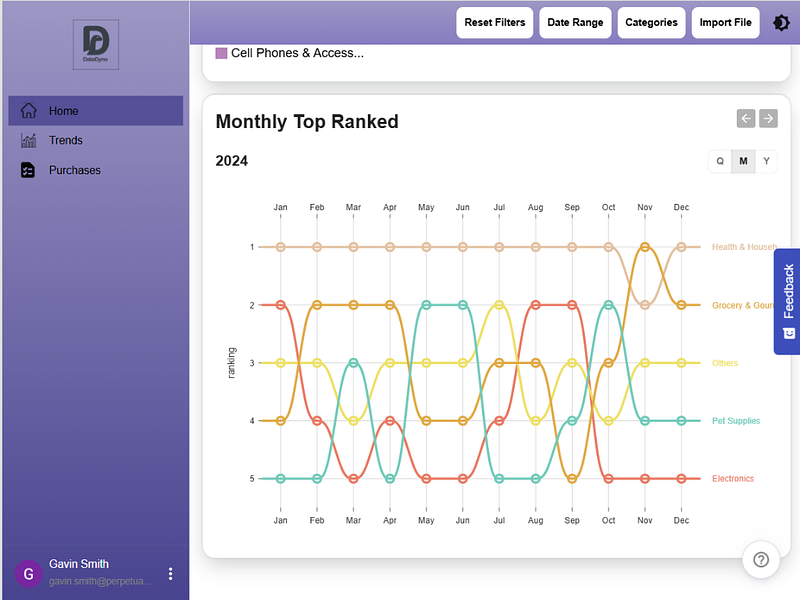Click Health & Household rank 2 point in Nov
This screenshot has width=800, height=600.
(x=645, y=305)
